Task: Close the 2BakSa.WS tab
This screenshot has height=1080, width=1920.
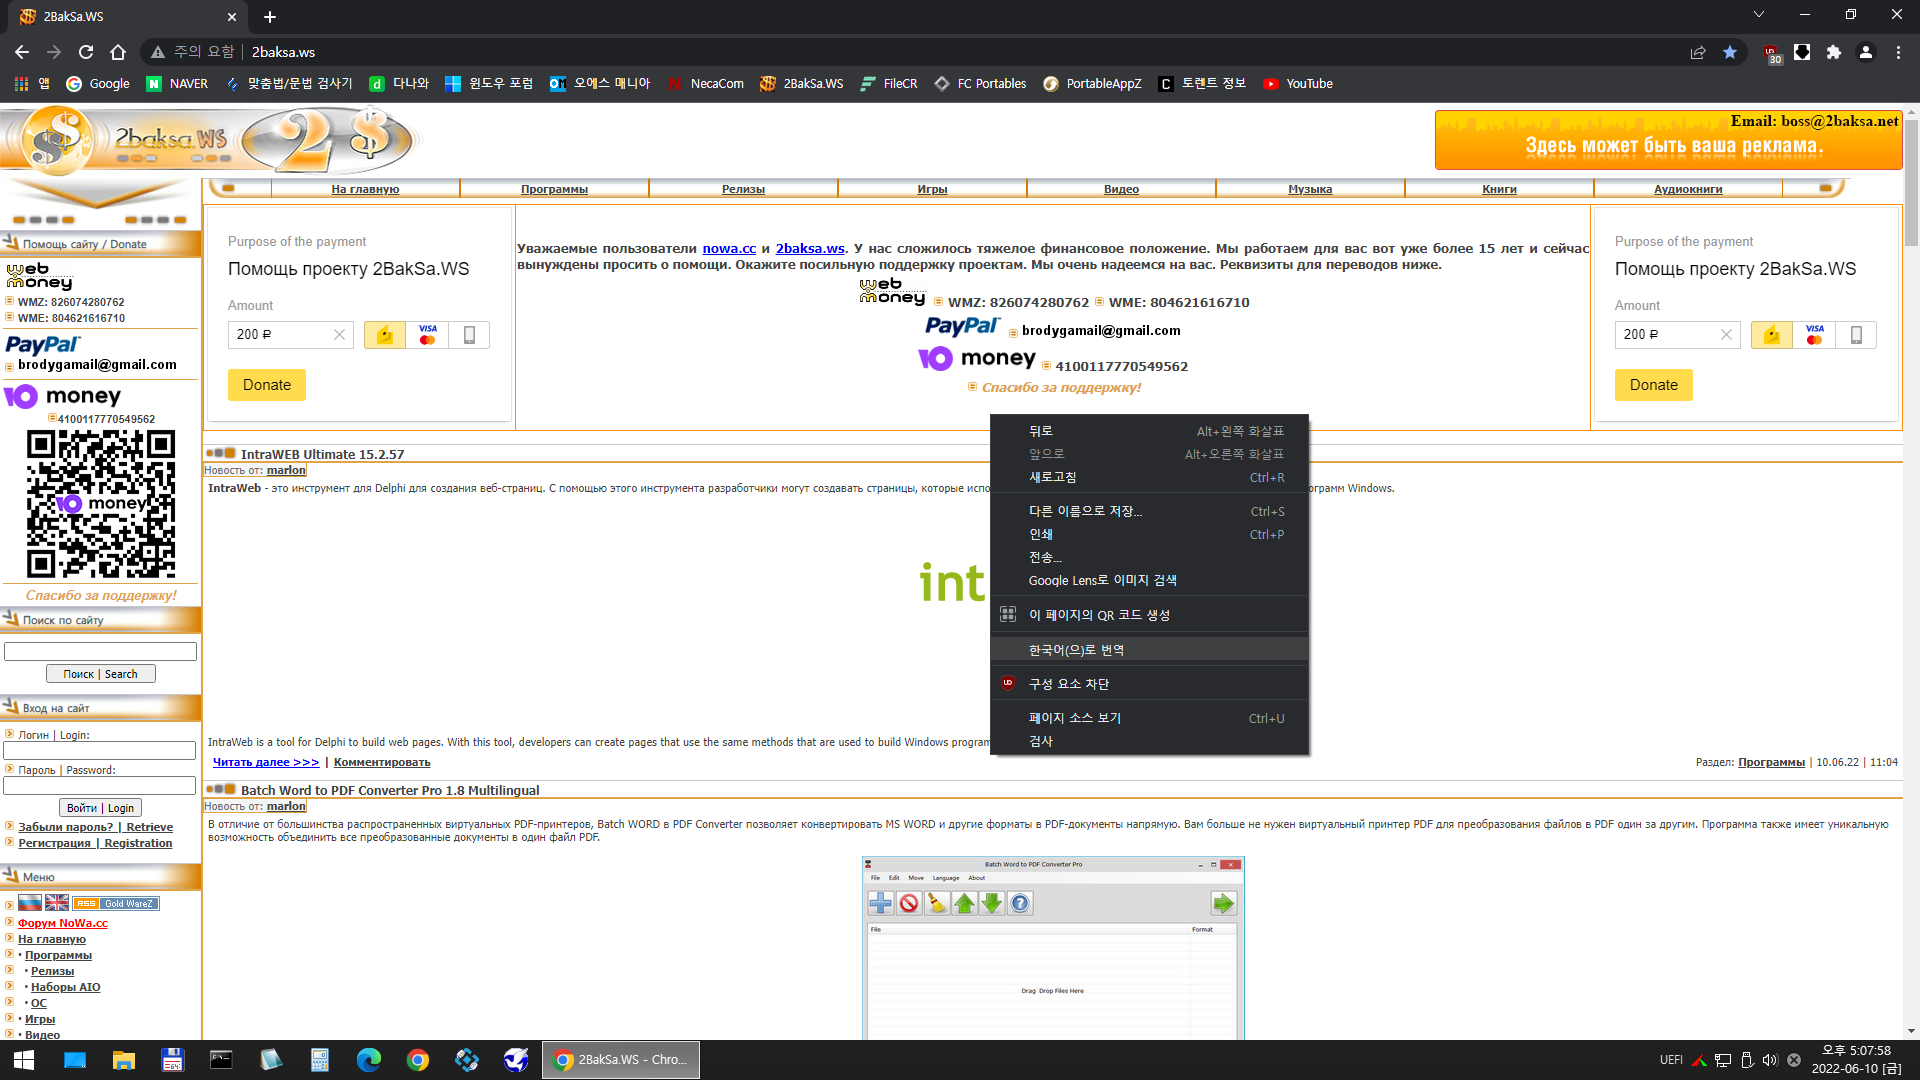Action: 232,17
